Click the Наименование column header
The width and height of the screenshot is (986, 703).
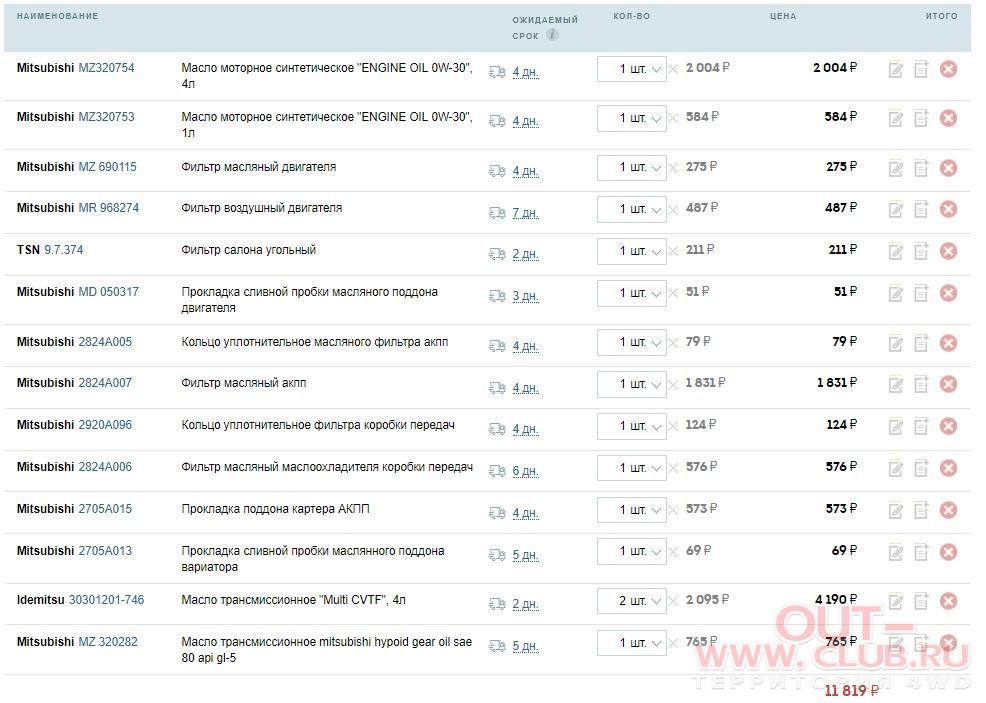[57, 16]
